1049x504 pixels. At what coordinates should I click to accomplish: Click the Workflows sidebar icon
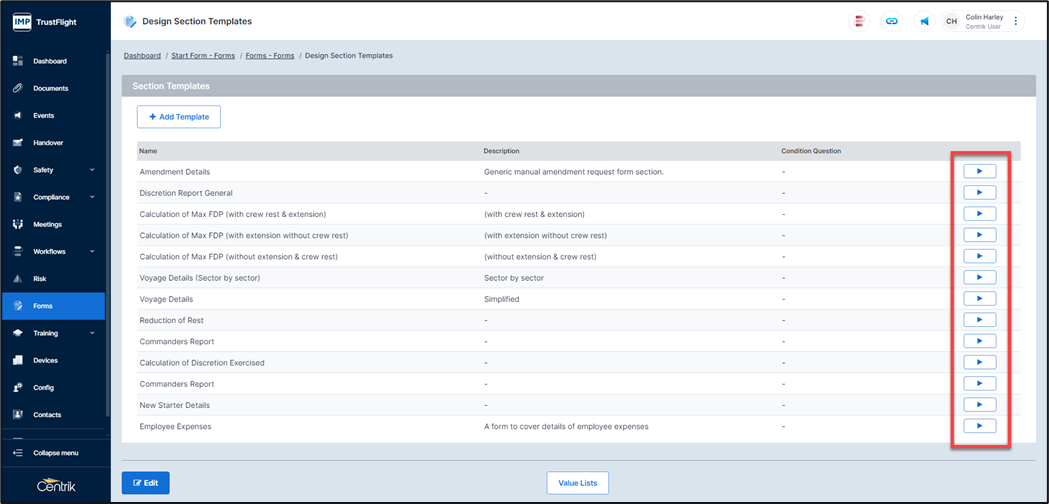tap(18, 252)
